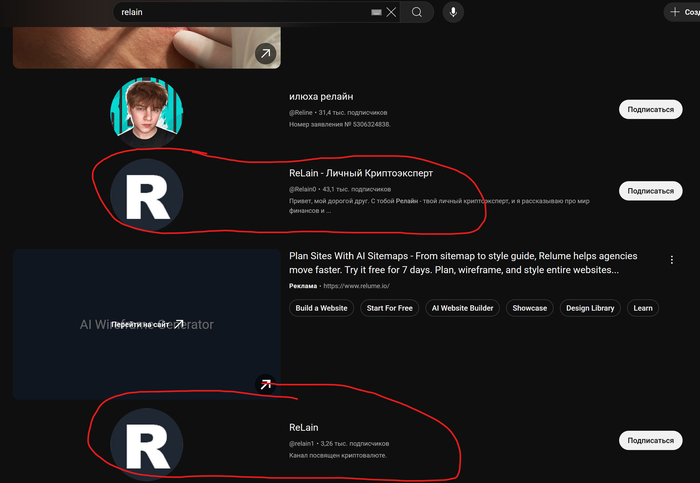Click Перейти на сайт on the ad thumbnail
The width and height of the screenshot is (700, 483).
tap(147, 324)
